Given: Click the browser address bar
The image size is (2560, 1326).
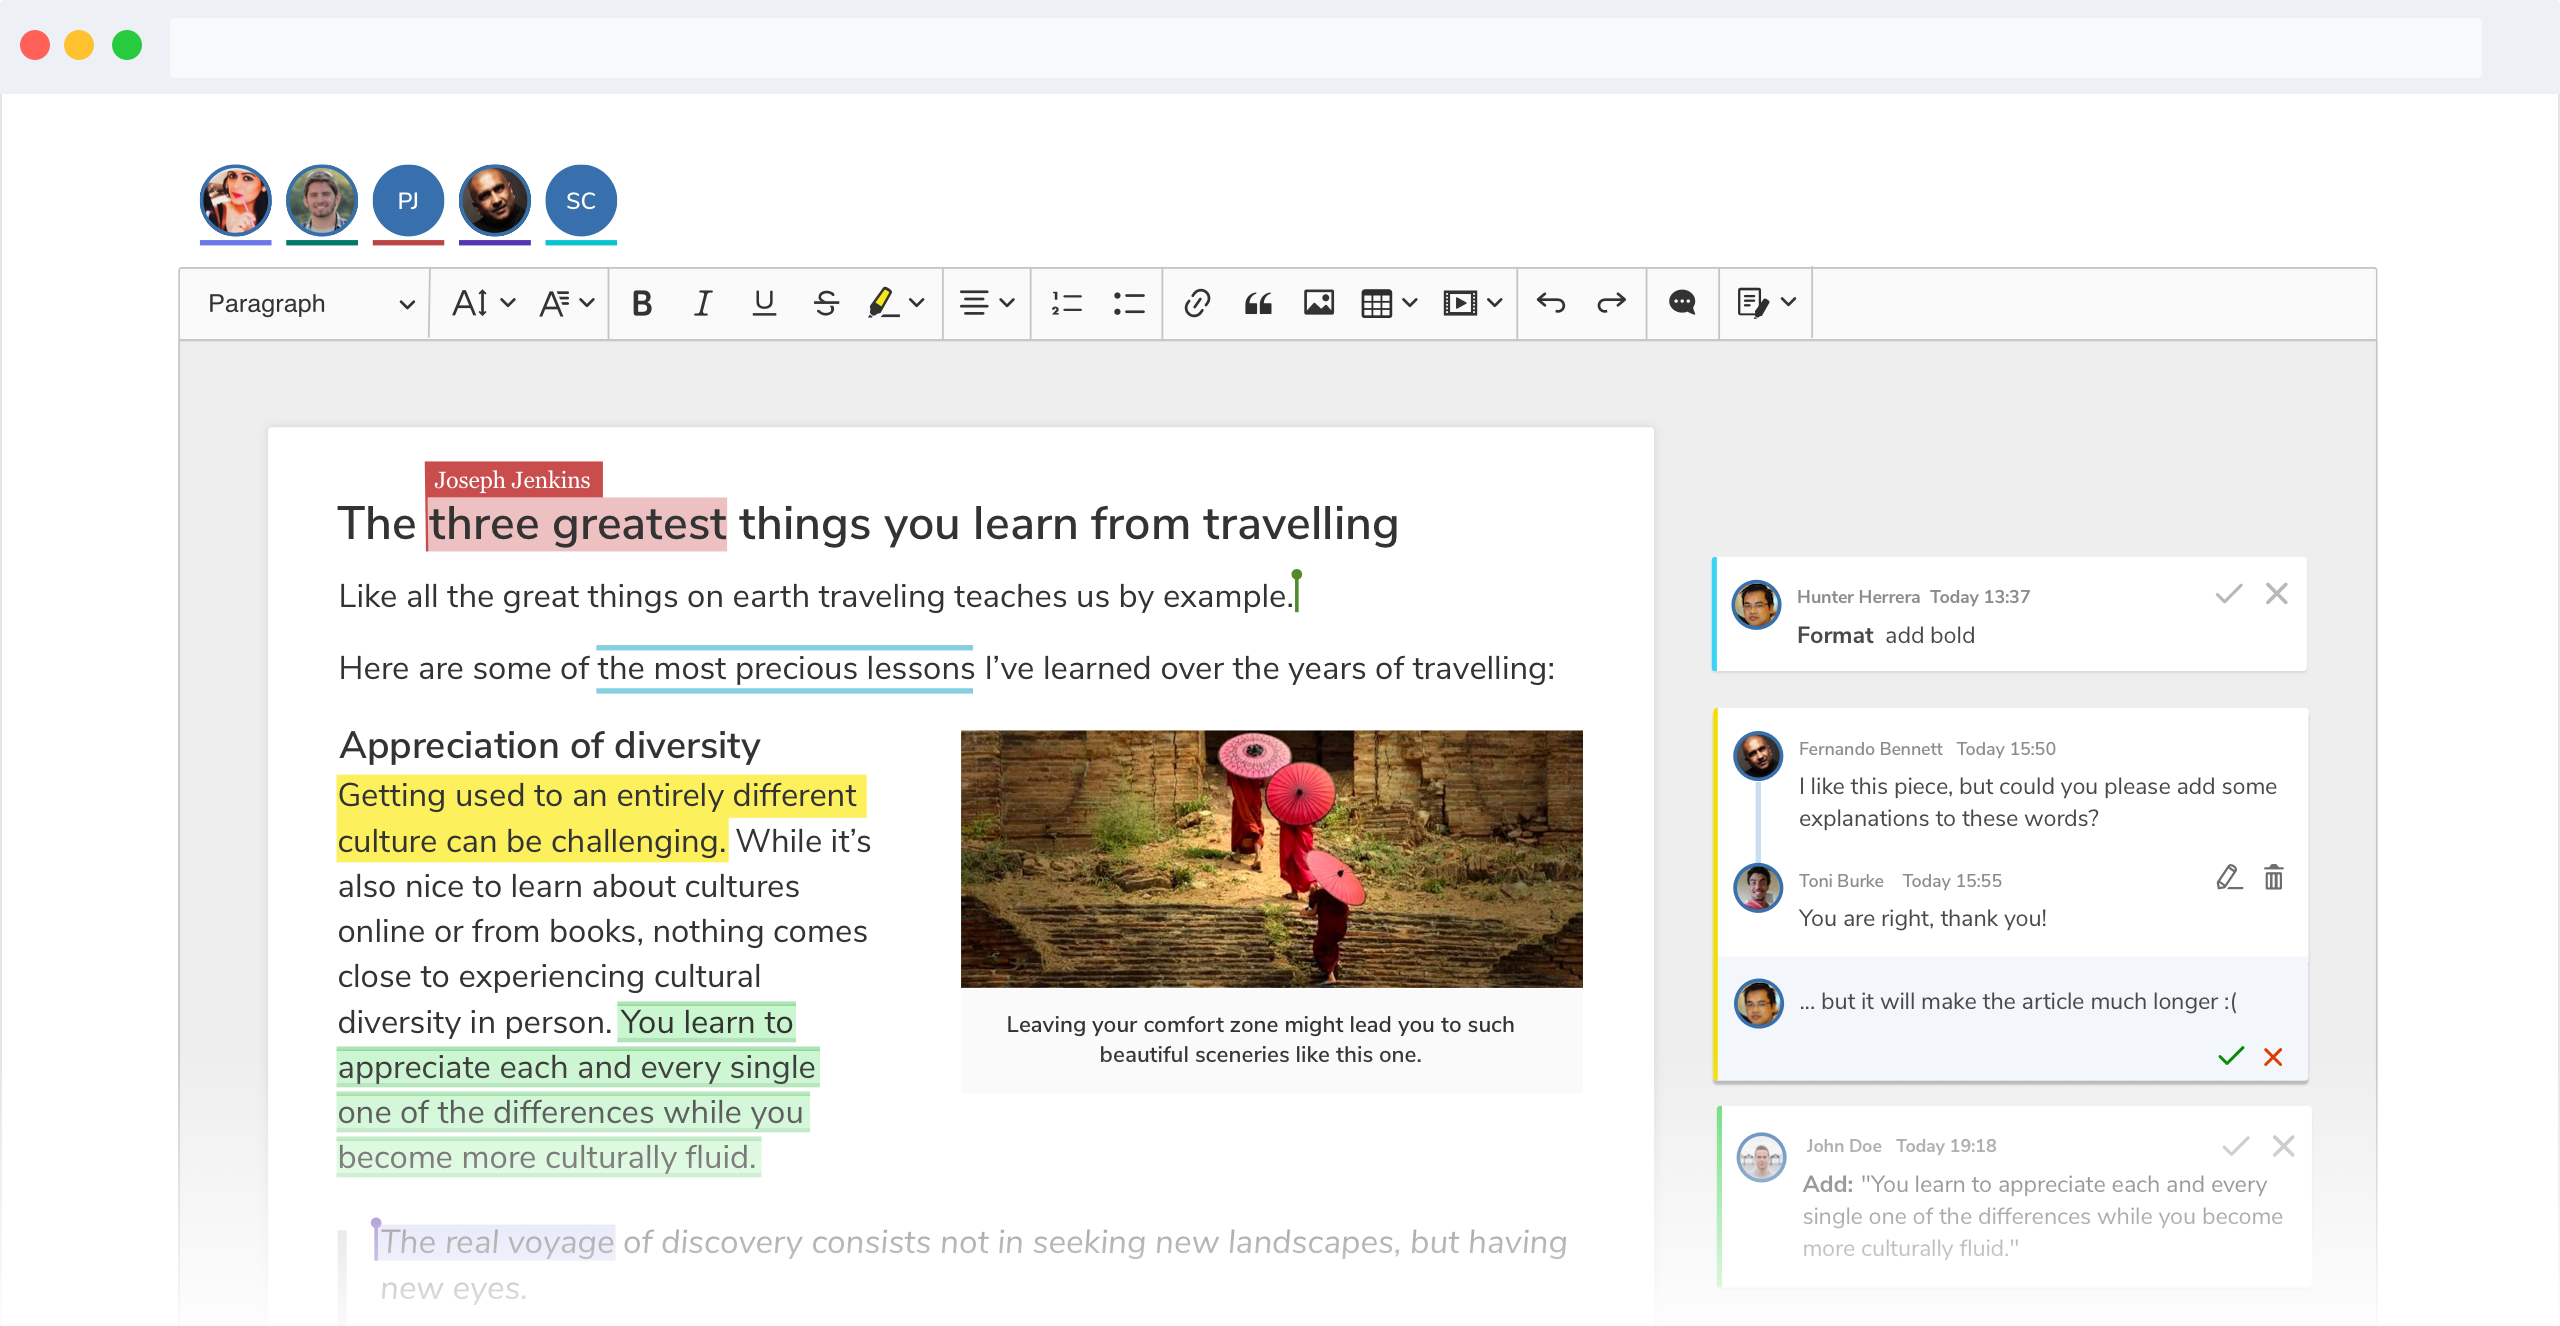Looking at the screenshot, I should pos(1325,47).
